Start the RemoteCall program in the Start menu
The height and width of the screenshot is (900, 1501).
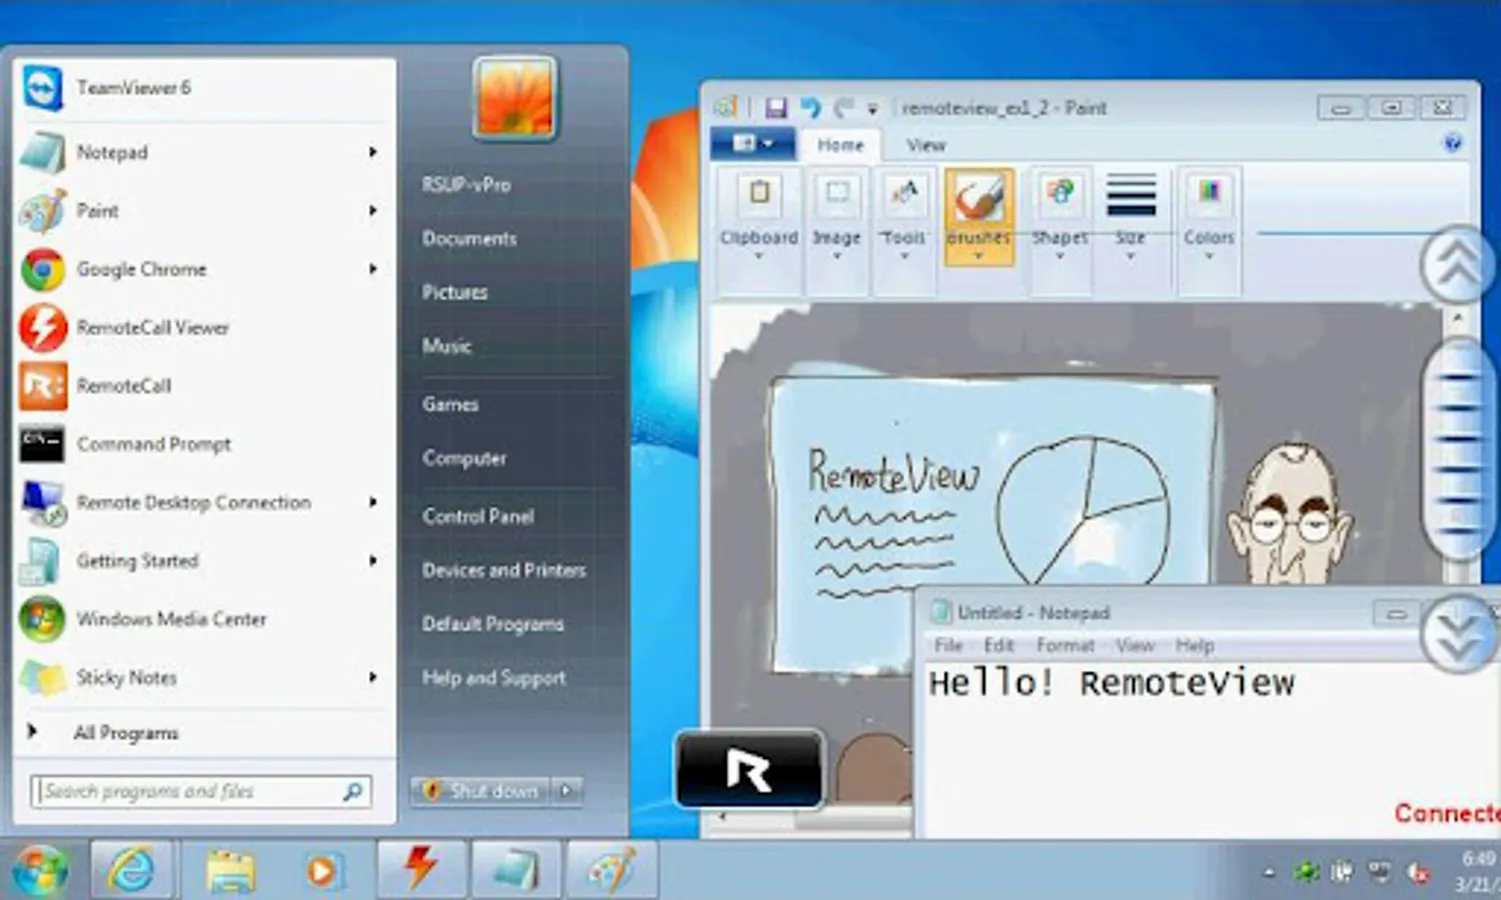click(204, 385)
